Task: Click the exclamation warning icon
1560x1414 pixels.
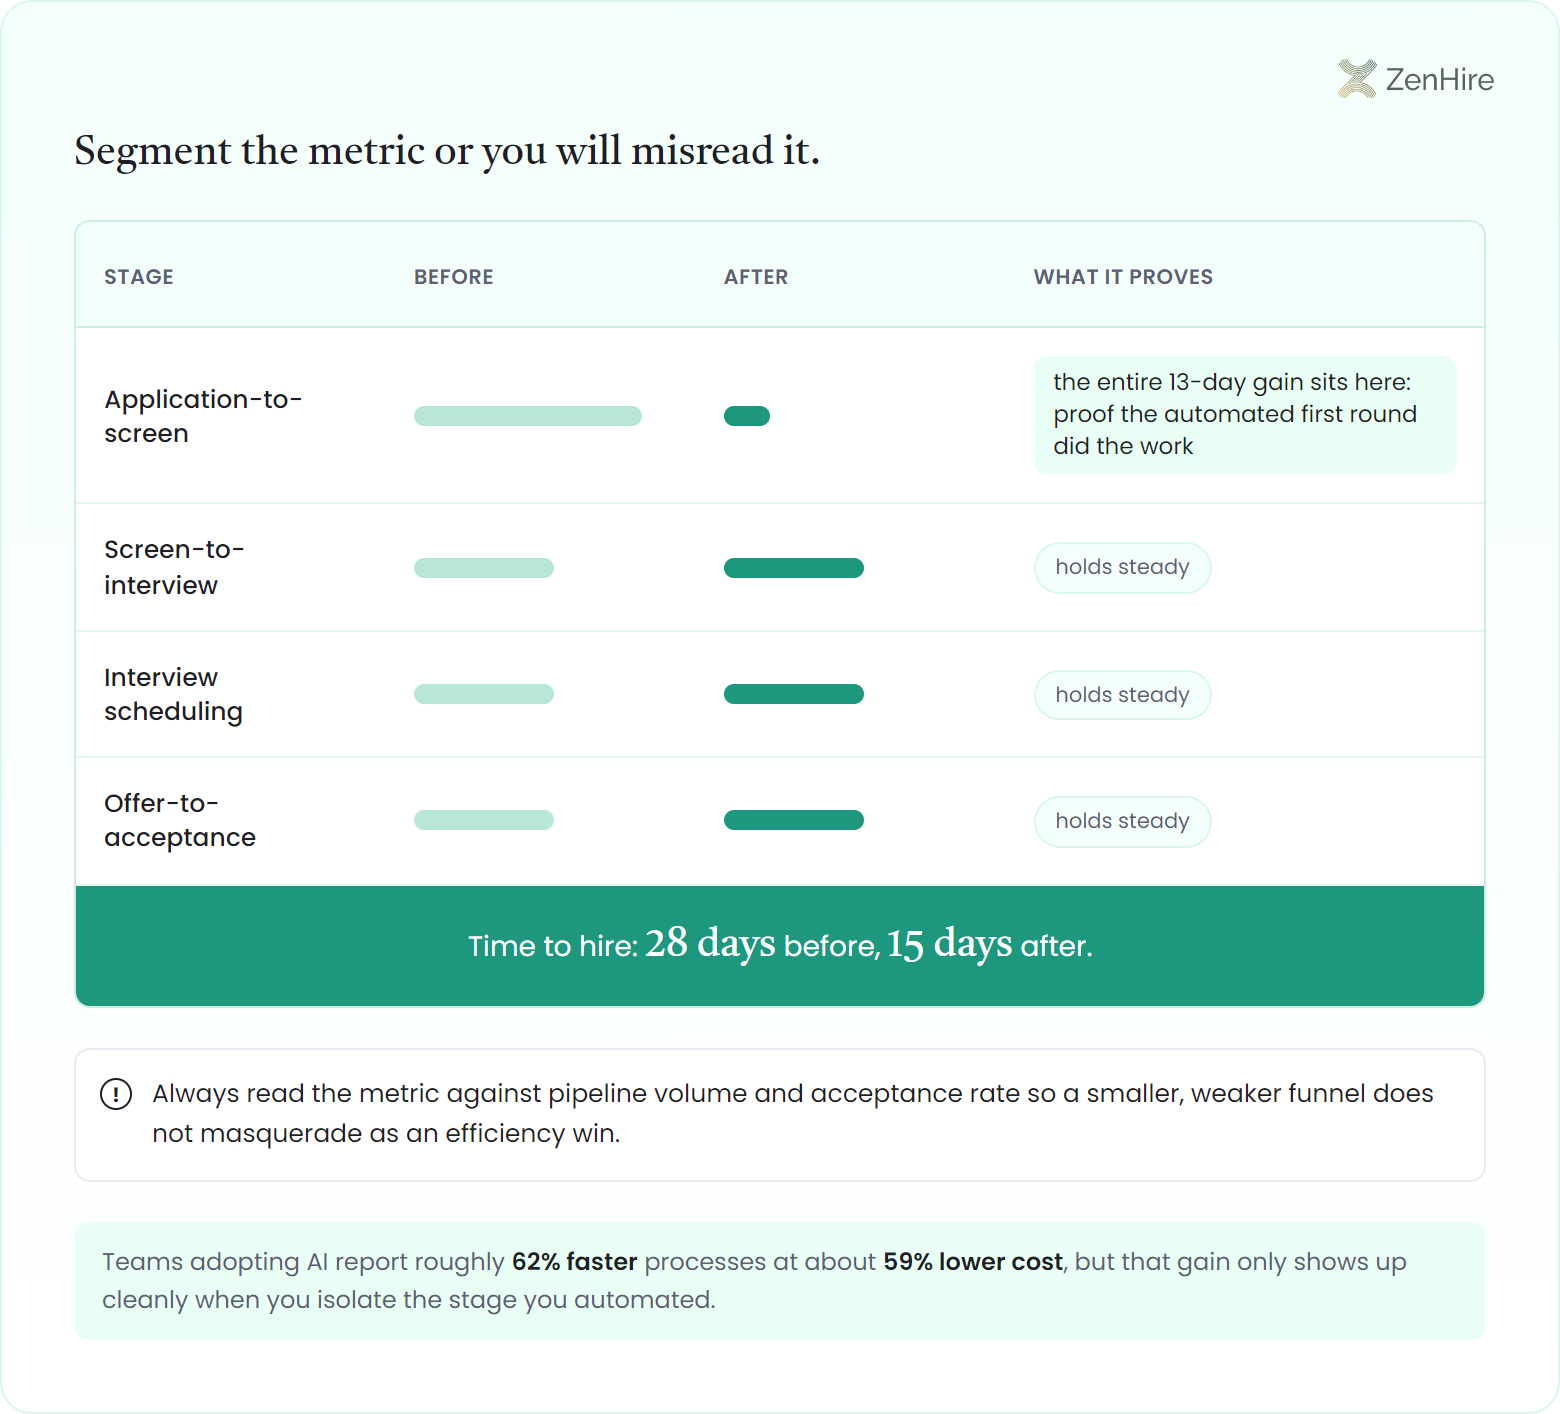Action: [116, 1094]
